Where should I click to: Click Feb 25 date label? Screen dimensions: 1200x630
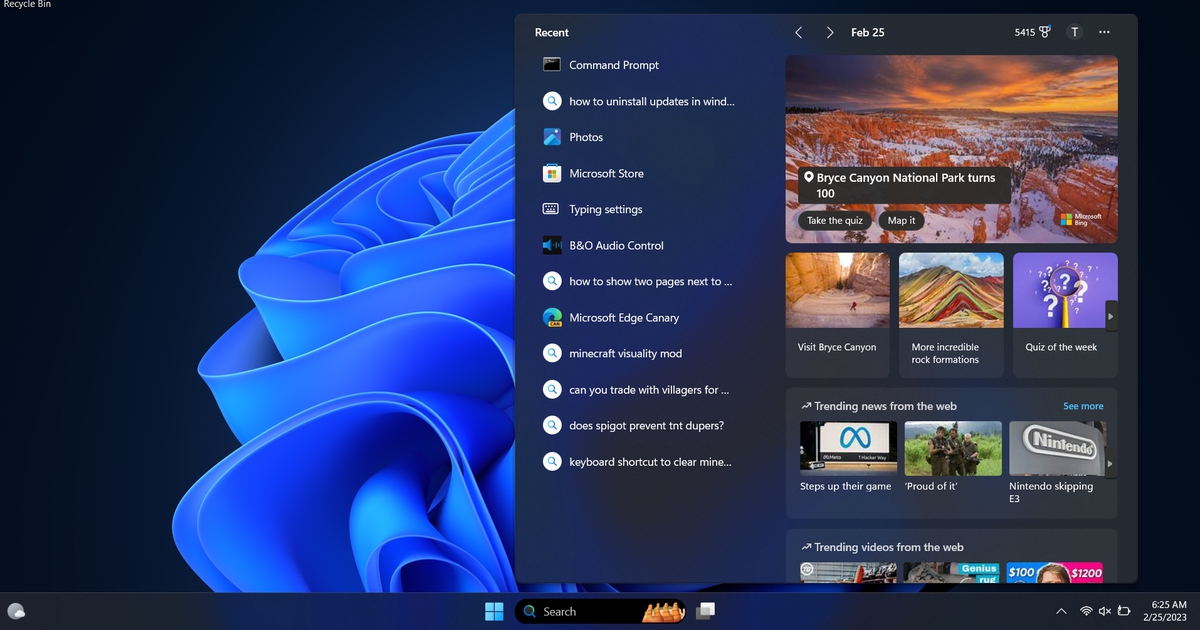click(867, 32)
